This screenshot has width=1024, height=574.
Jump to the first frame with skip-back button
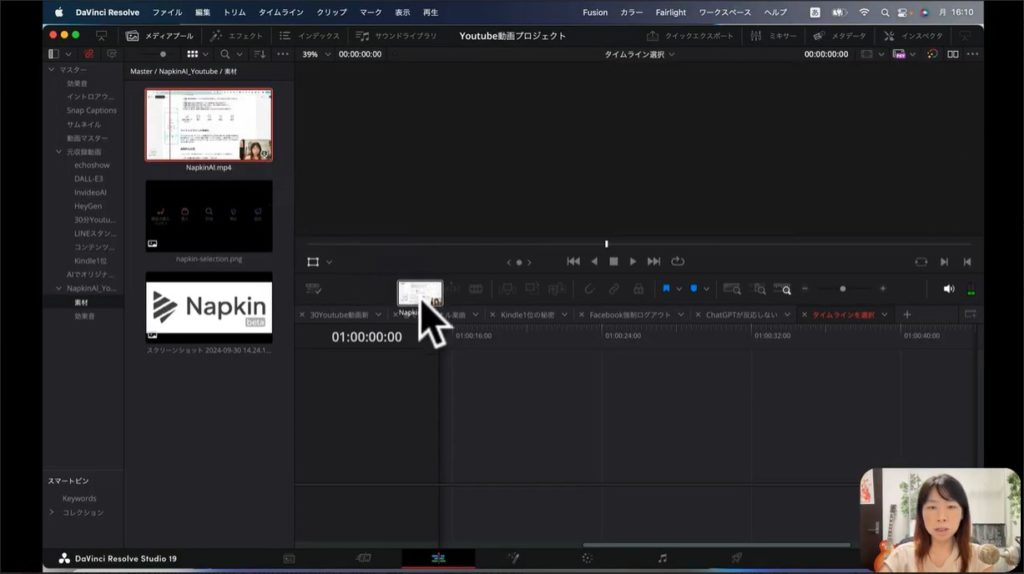pyautogui.click(x=573, y=262)
